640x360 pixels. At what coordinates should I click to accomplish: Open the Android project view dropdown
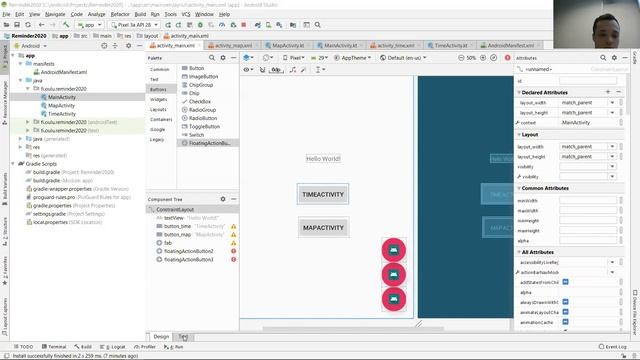click(31, 46)
